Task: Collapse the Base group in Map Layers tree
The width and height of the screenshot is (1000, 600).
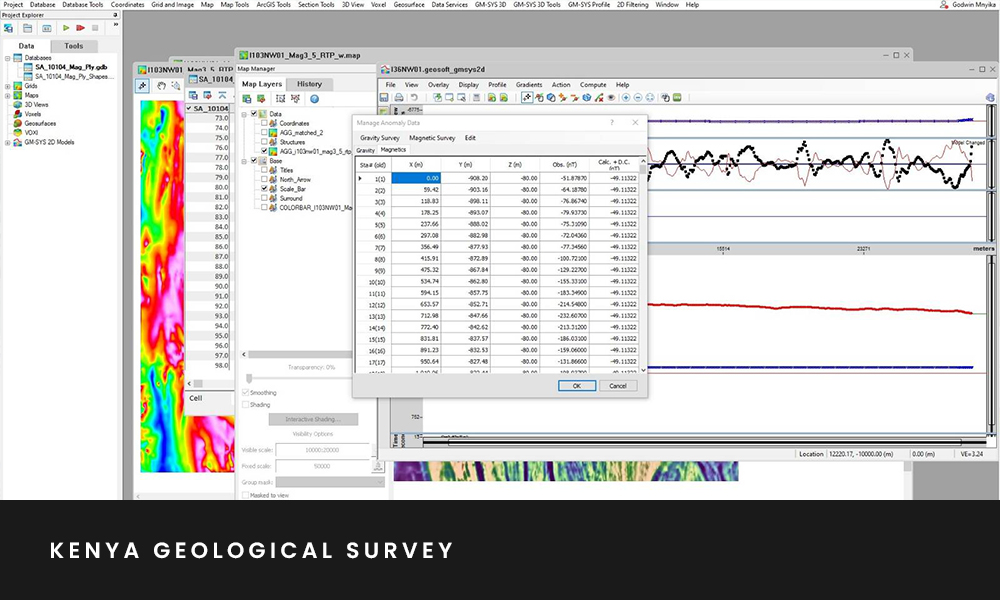Action: pos(244,161)
